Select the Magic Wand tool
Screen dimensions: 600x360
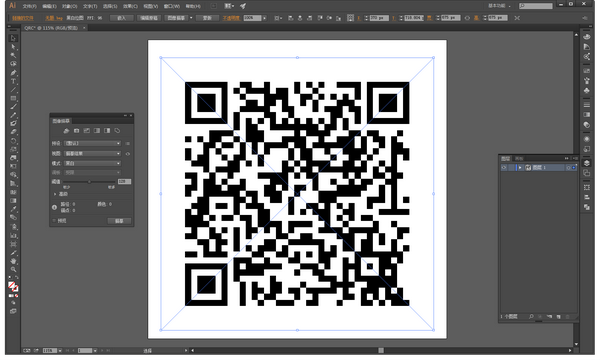point(13,55)
